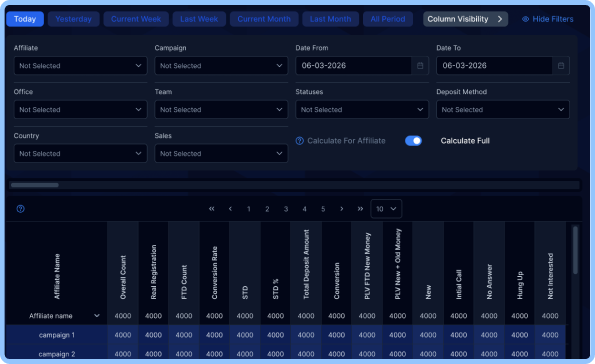Jump to the last page

coord(360,209)
